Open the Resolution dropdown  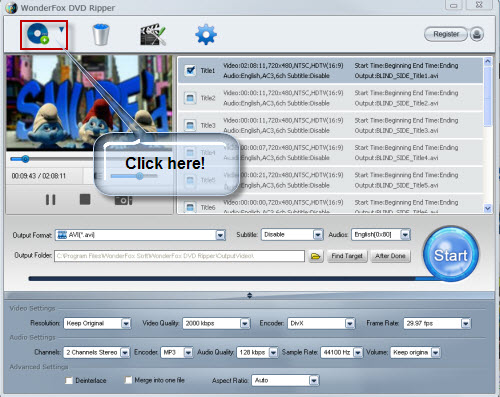126,323
